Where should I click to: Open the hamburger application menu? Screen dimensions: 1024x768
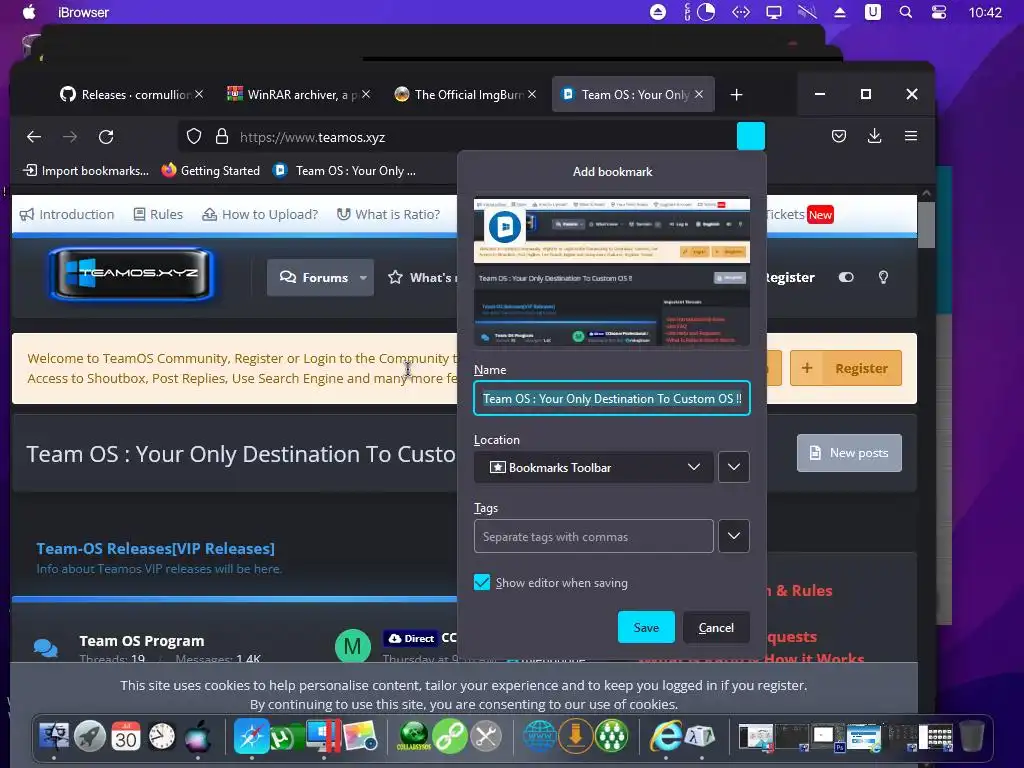[910, 136]
